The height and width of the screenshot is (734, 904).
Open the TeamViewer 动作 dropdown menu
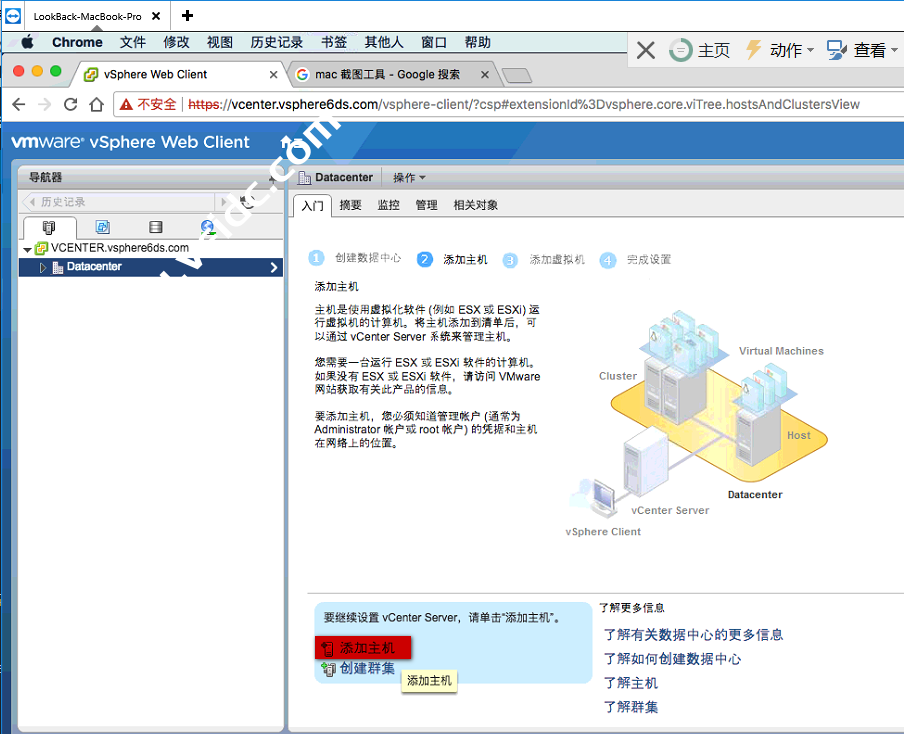(780, 50)
